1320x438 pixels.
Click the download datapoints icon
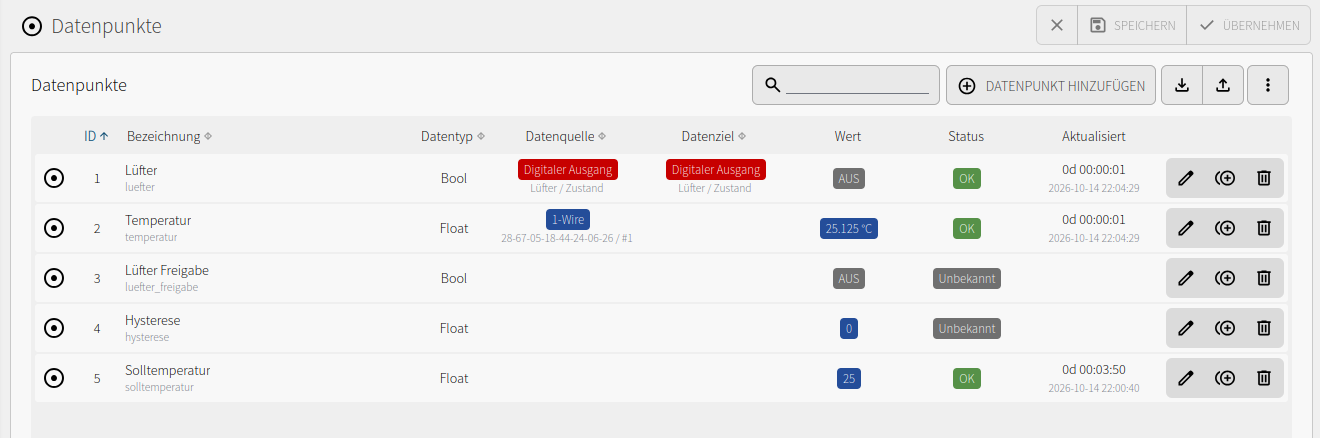coord(1181,85)
